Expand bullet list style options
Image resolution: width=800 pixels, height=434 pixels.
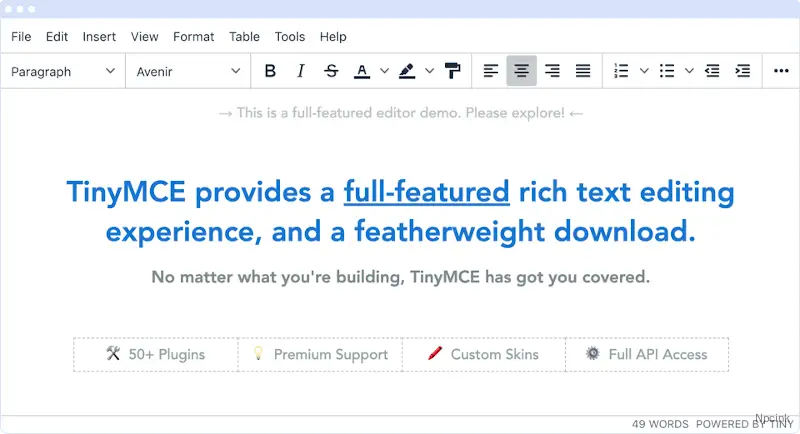(x=689, y=71)
